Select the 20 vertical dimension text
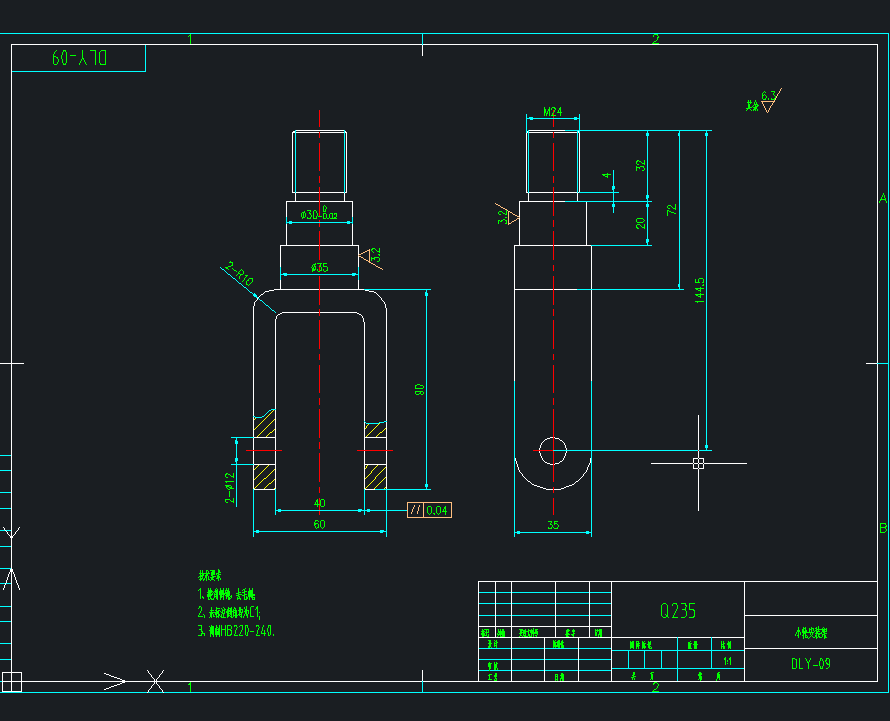The image size is (890, 721). click(x=640, y=223)
